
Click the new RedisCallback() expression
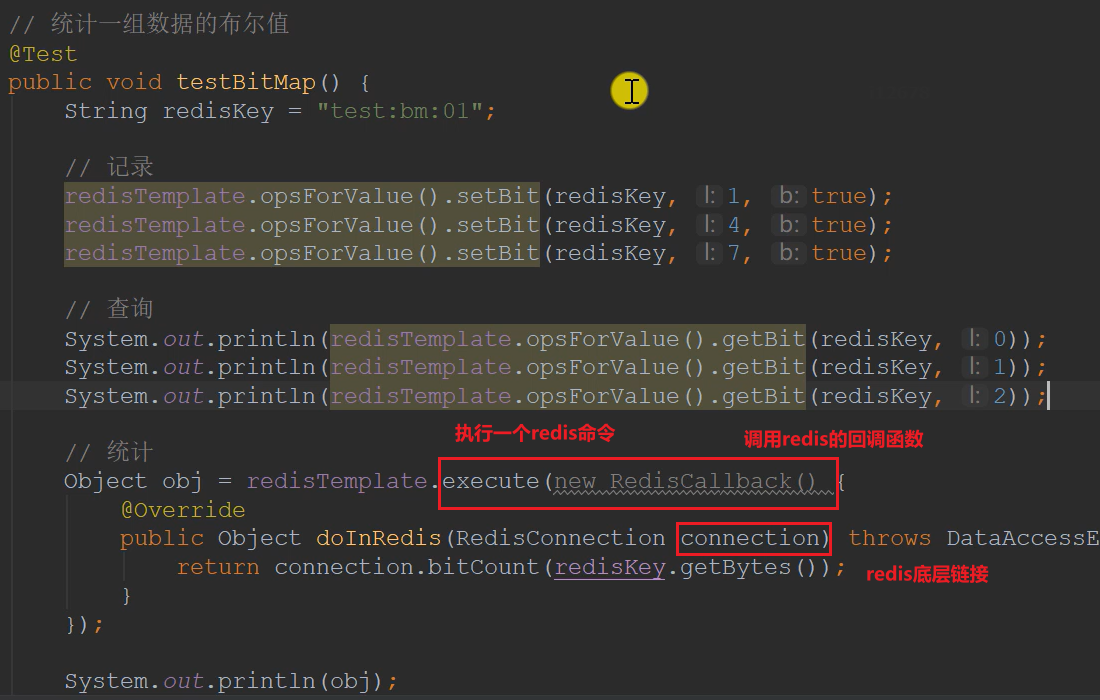[685, 482]
